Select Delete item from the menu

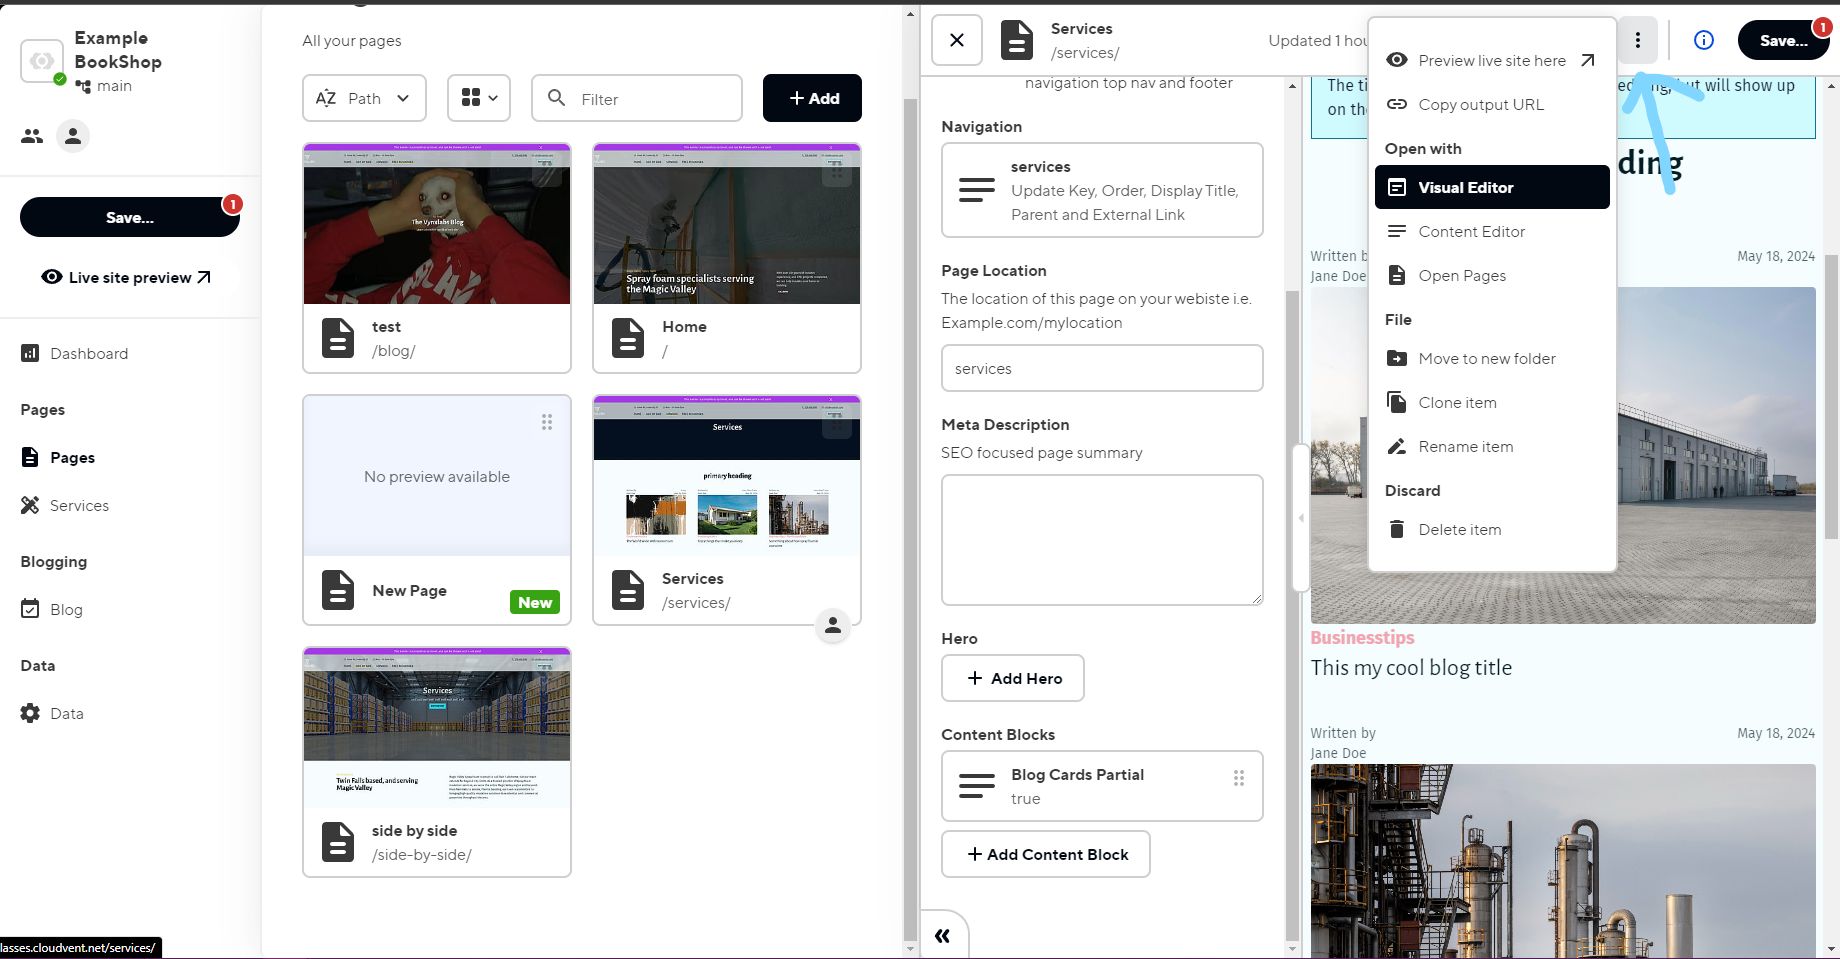[1459, 530]
